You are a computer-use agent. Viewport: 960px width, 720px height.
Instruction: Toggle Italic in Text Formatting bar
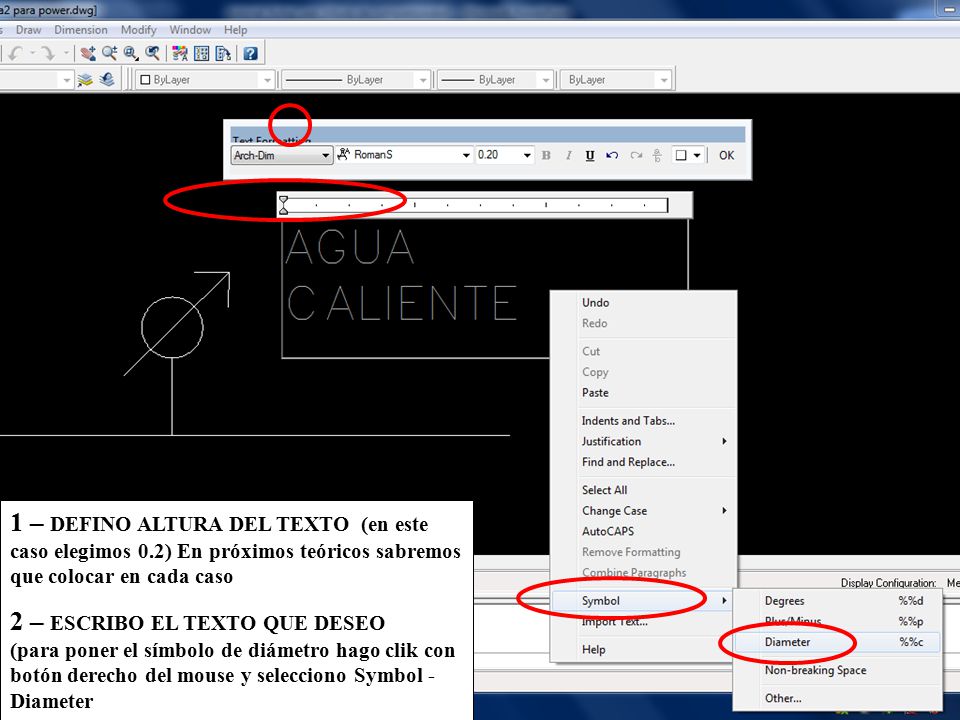568,155
